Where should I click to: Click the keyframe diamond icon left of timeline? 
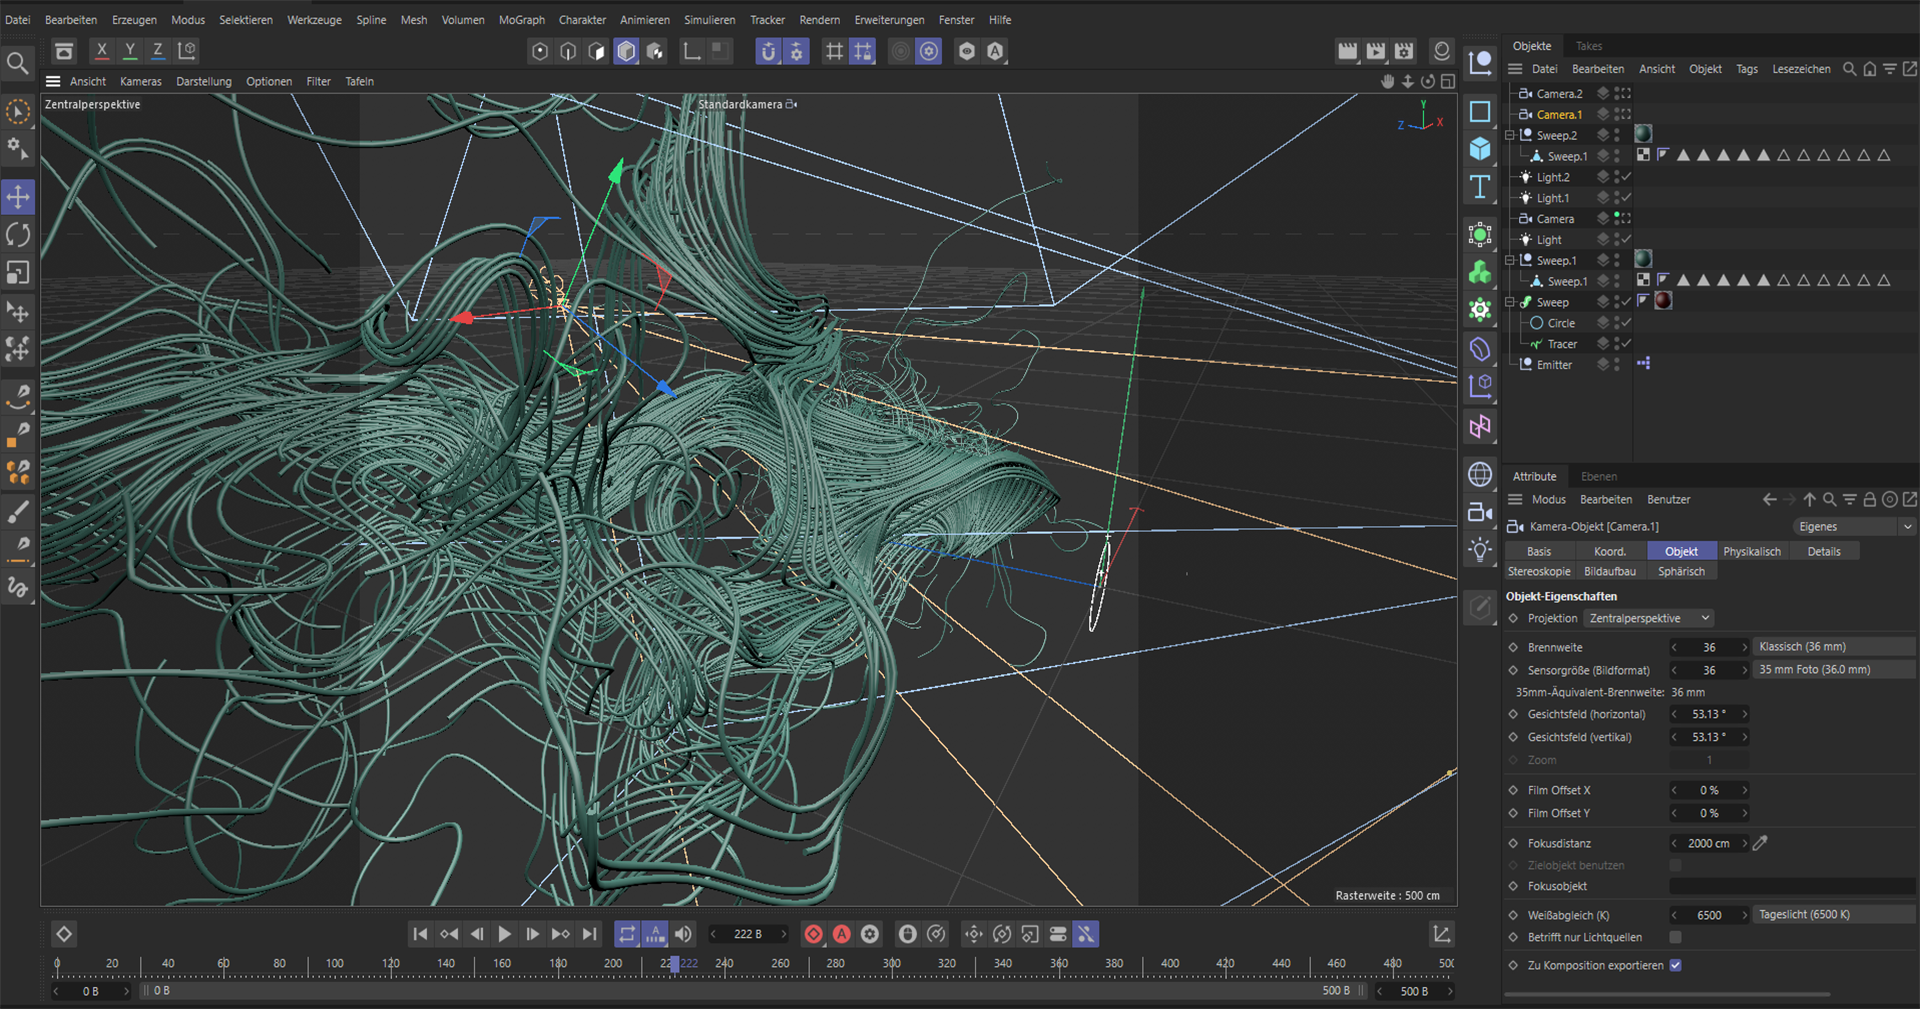[64, 934]
